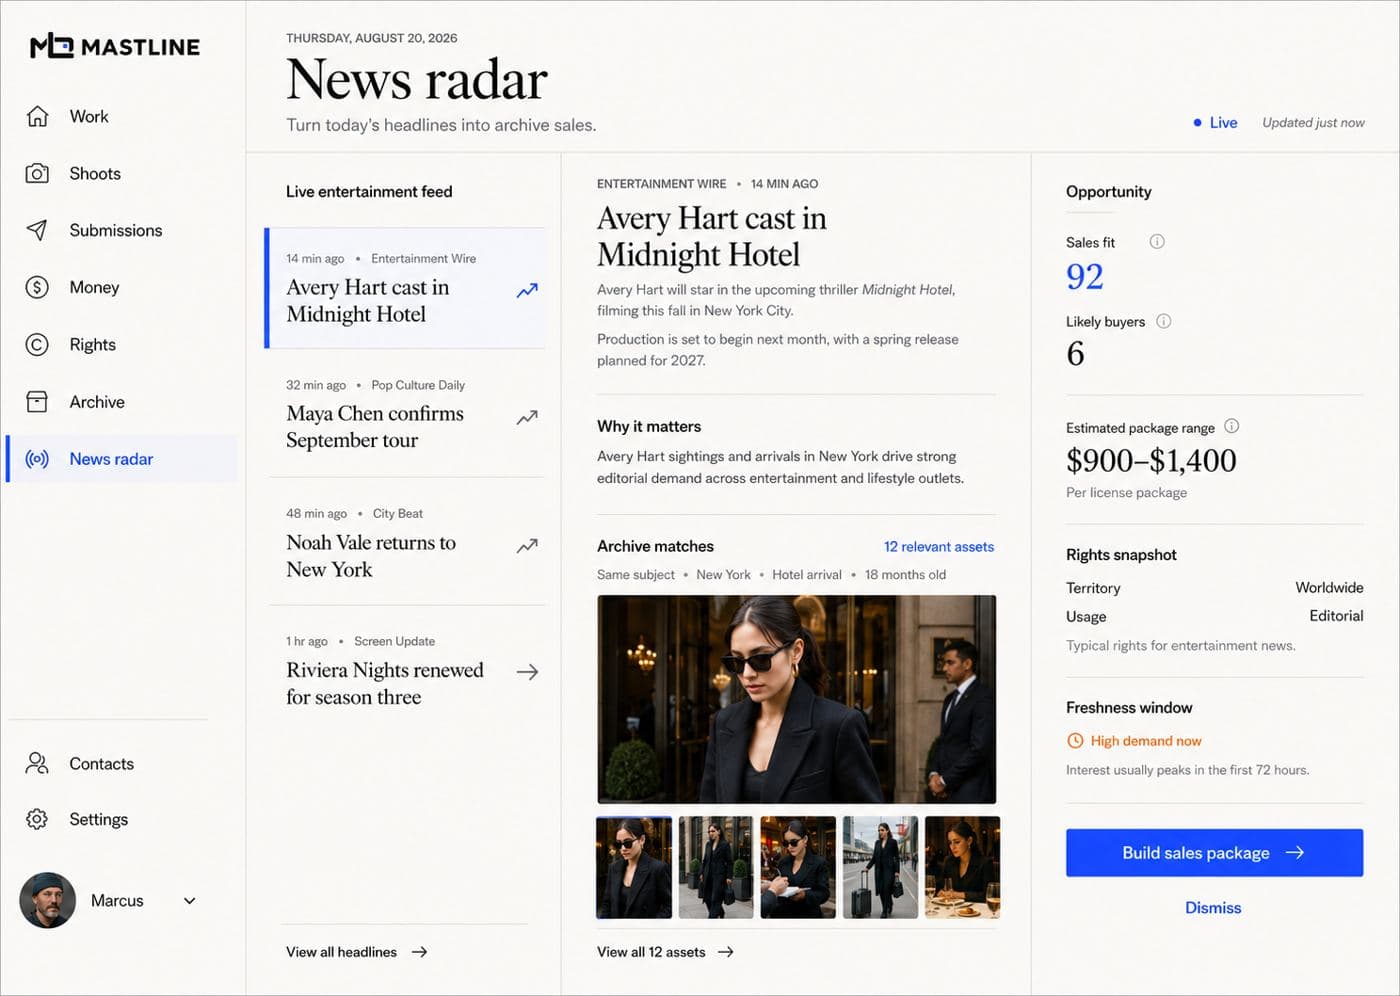Image resolution: width=1400 pixels, height=996 pixels.
Task: Click trending arrow on Maya Chen headline
Action: tap(527, 417)
